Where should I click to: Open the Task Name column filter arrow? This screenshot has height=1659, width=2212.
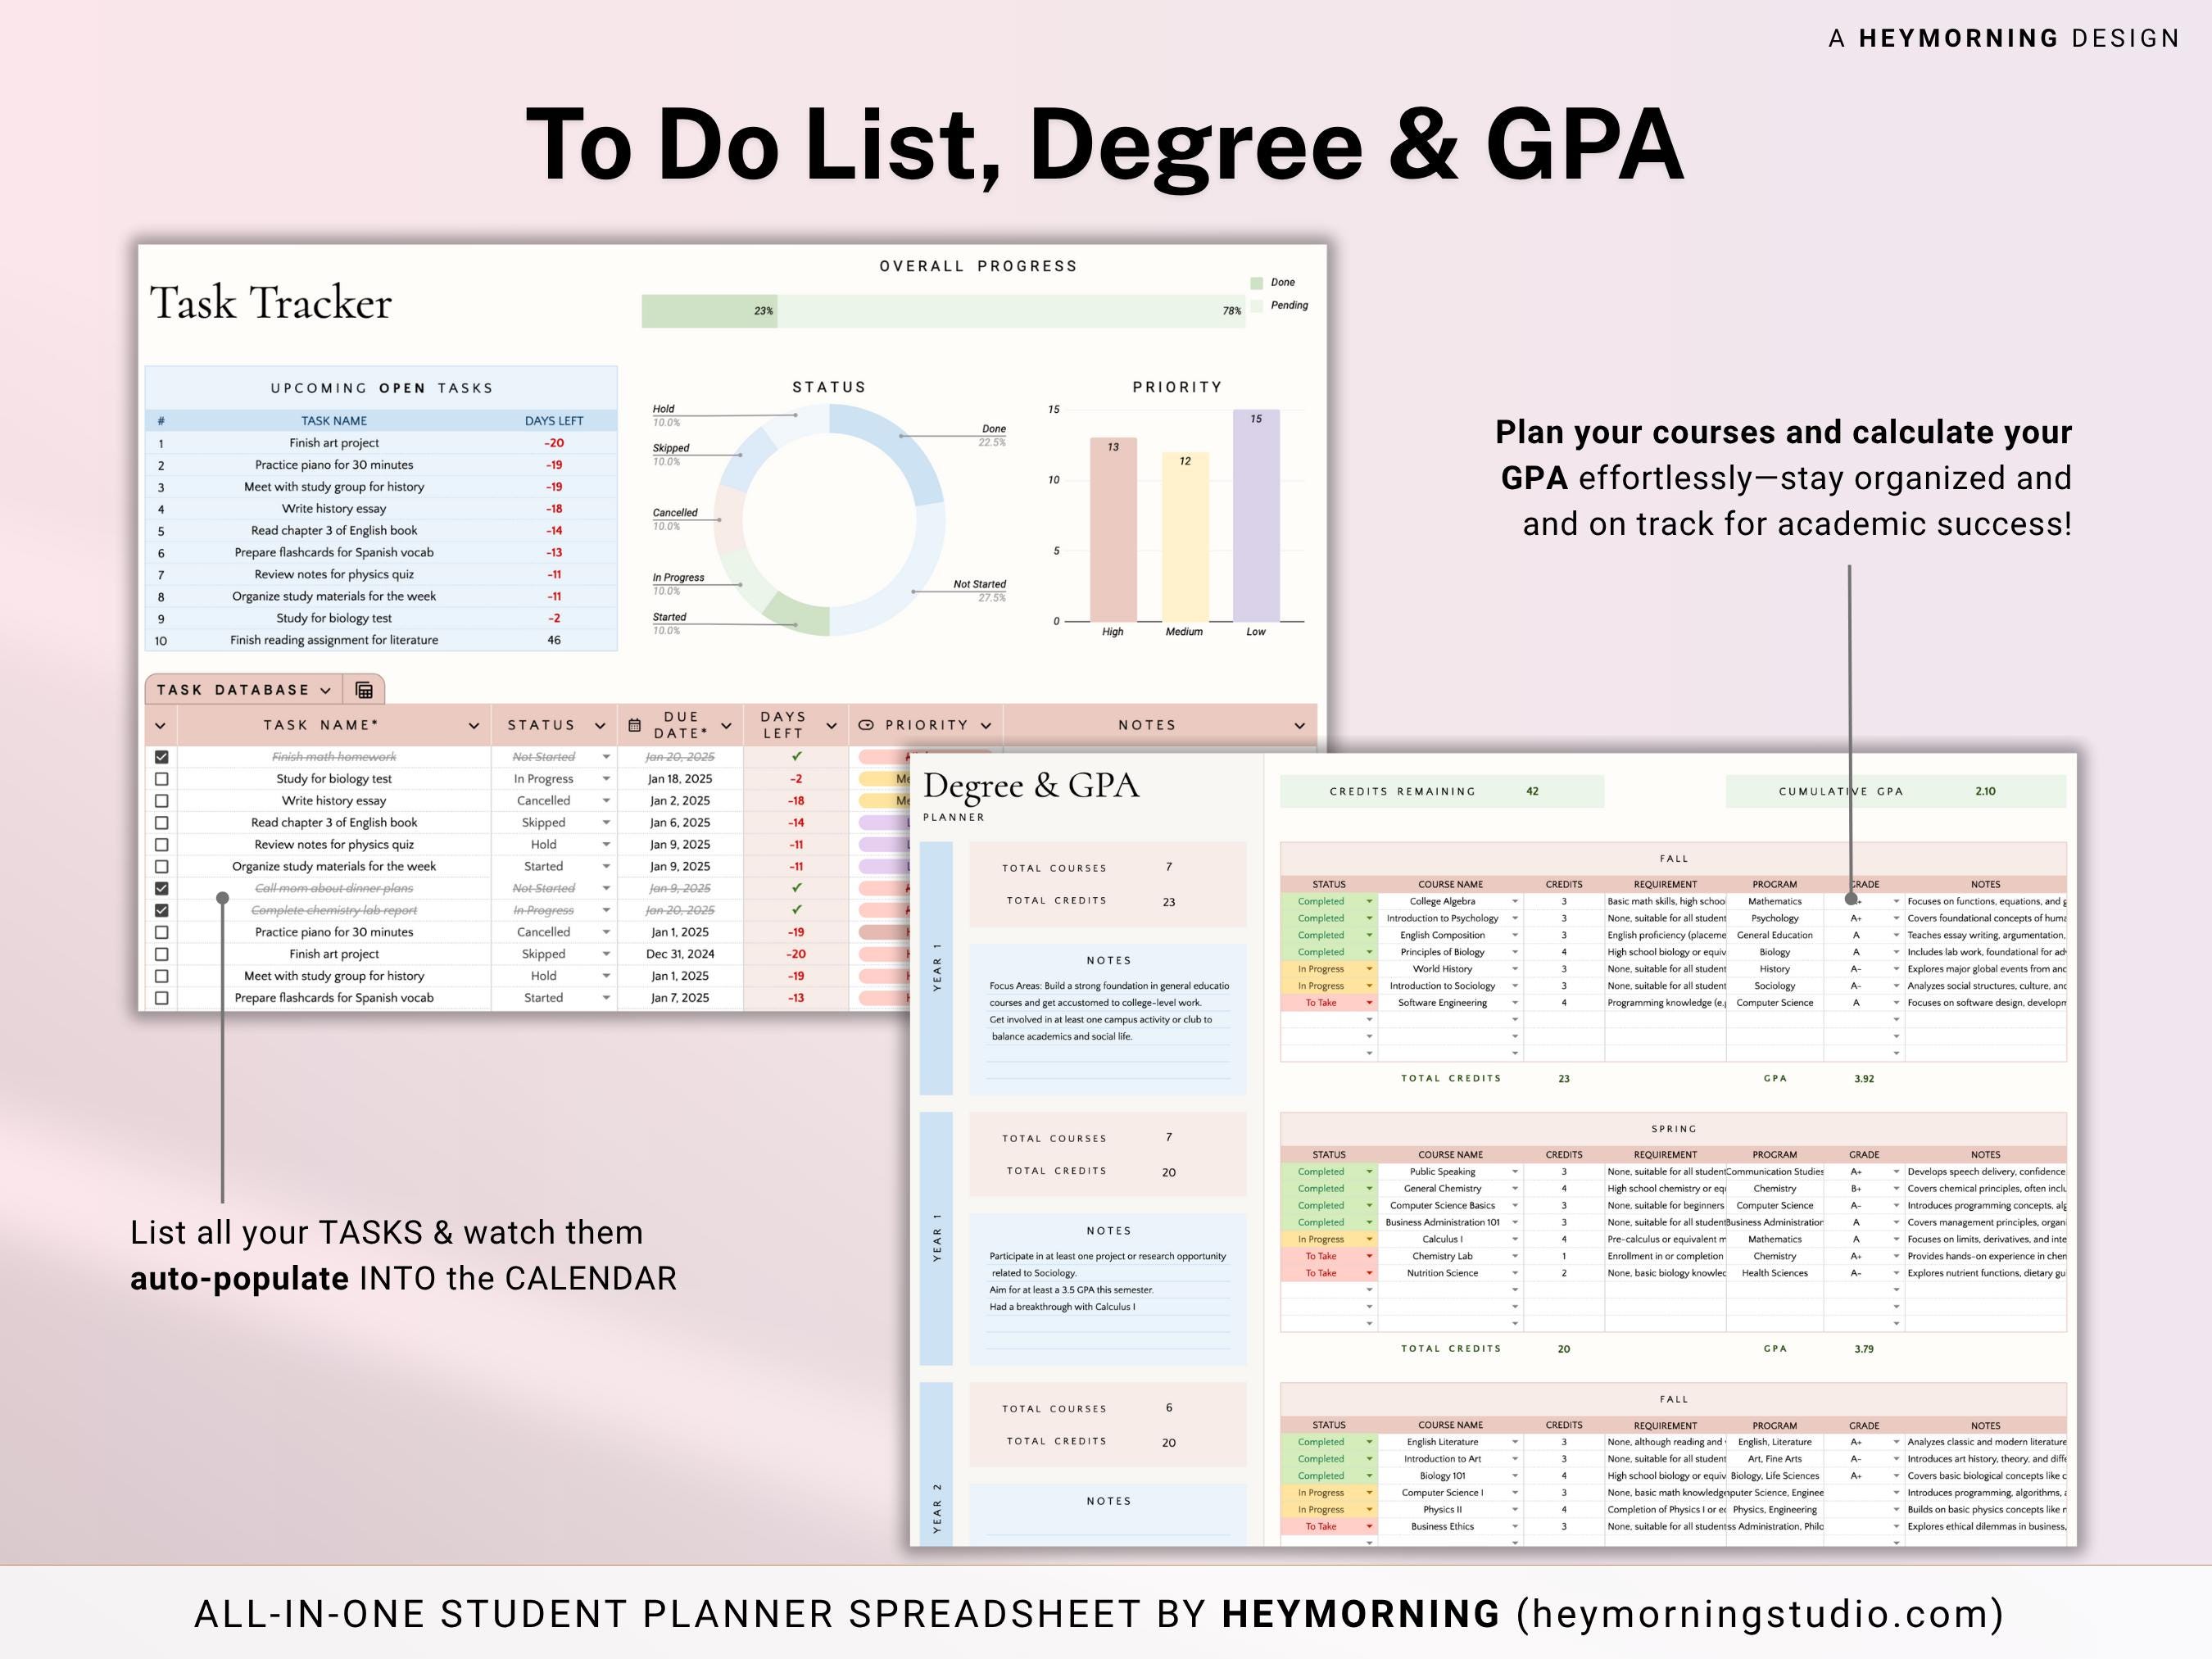474,726
